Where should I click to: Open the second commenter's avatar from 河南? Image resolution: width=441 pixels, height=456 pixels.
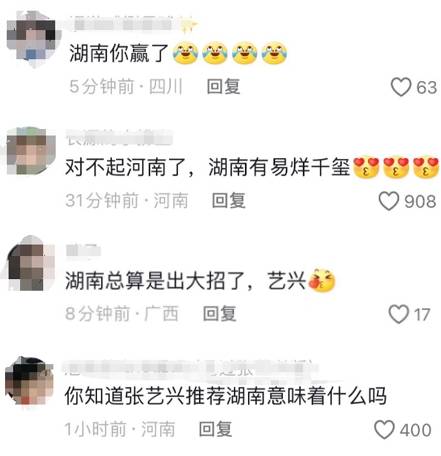31,151
